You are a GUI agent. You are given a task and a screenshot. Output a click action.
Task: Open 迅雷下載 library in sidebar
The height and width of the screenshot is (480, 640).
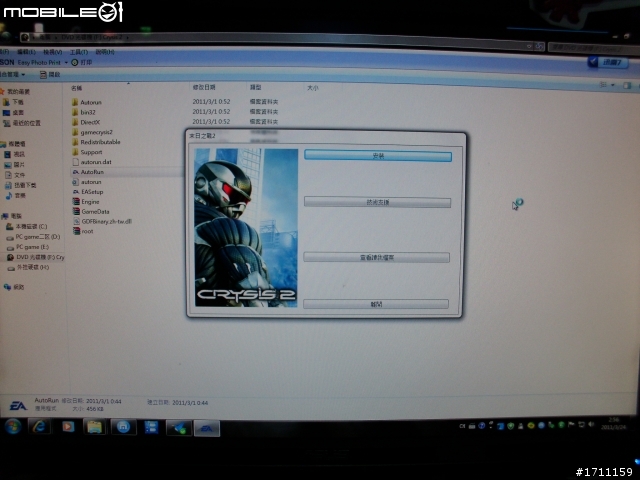pos(20,185)
